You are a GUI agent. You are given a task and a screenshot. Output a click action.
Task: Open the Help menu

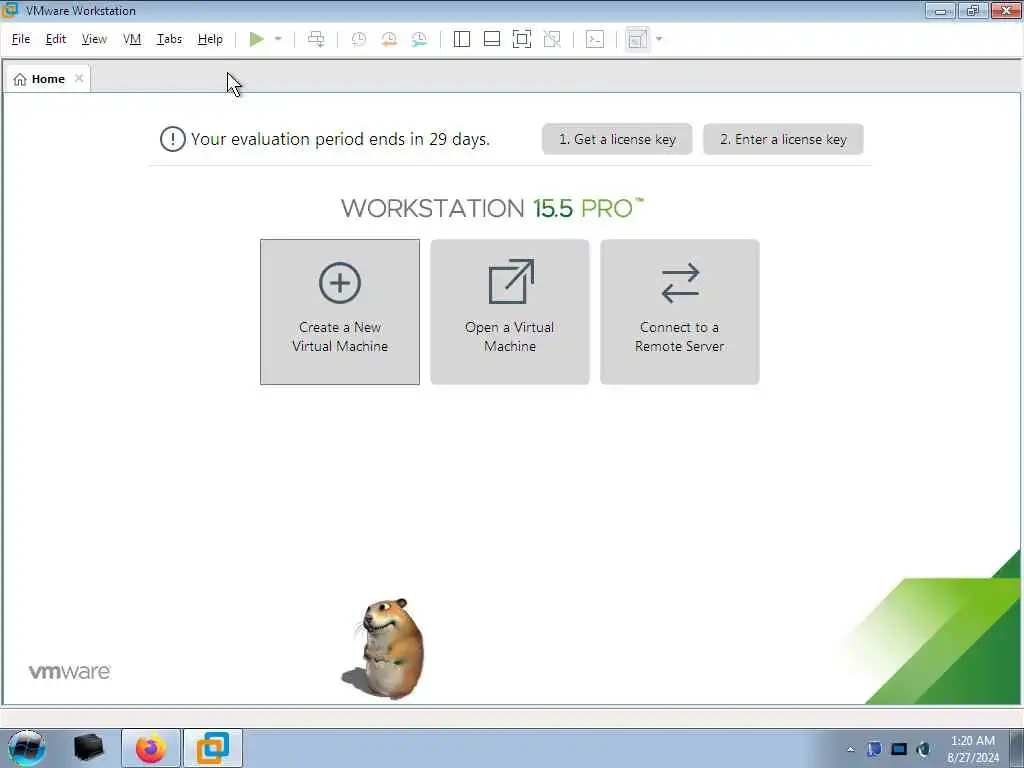tap(210, 39)
